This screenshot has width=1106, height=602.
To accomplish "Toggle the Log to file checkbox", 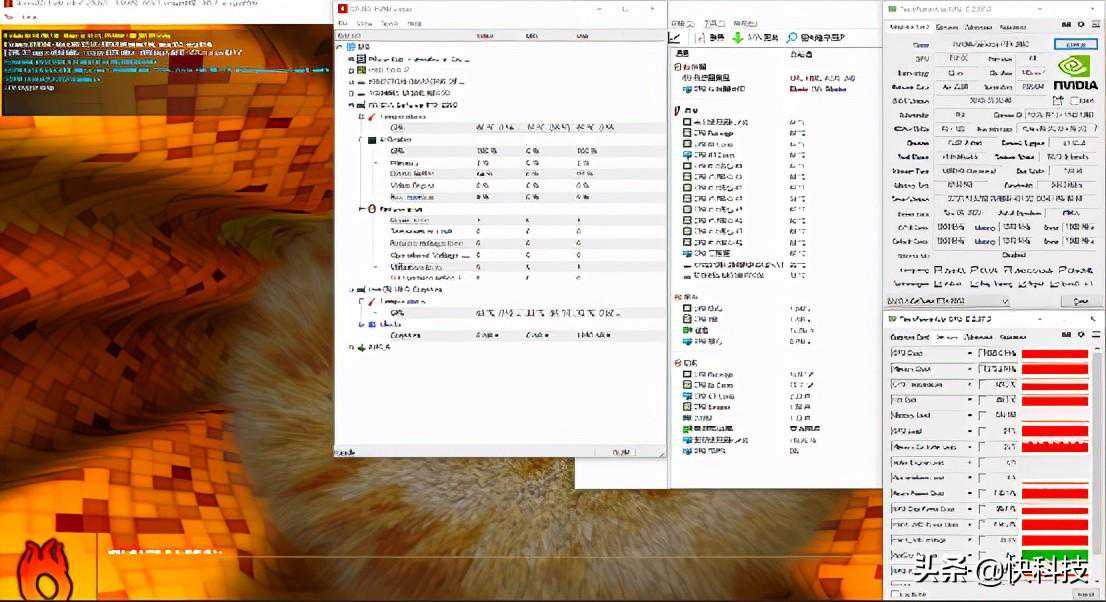I will [x=892, y=595].
